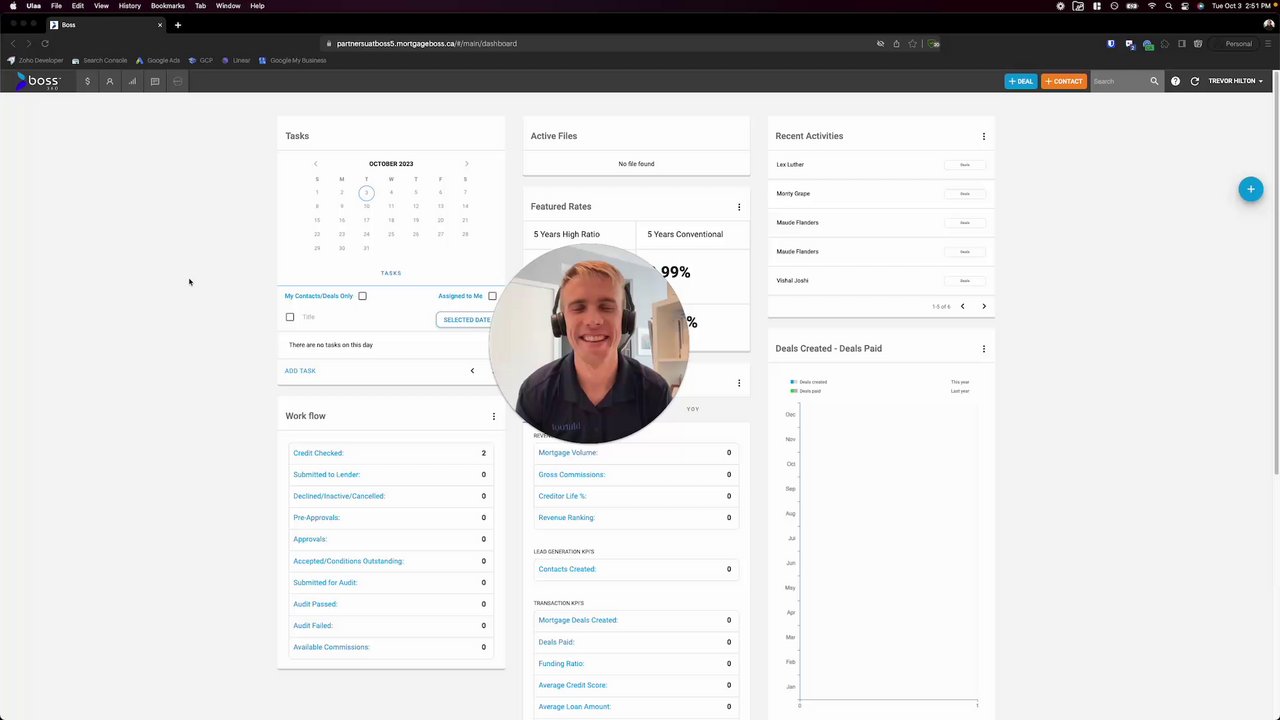Click the orange + CONTACT button
This screenshot has width=1280, height=720.
tap(1064, 81)
